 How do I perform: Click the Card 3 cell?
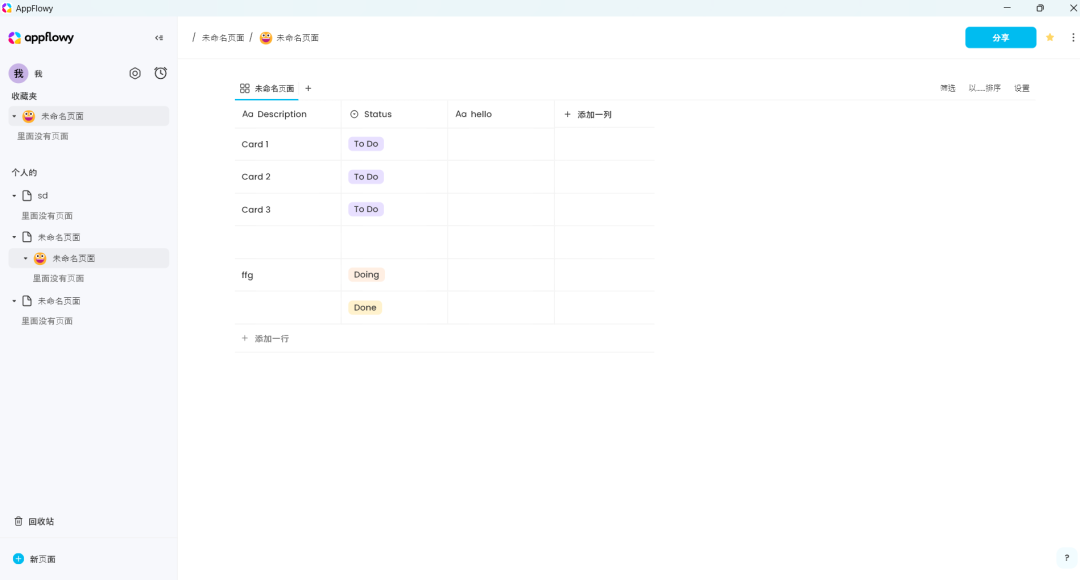(288, 209)
